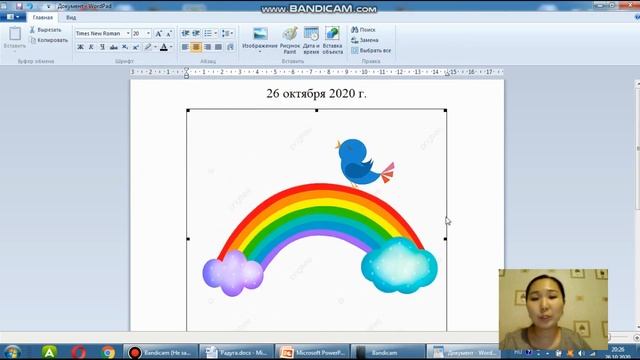Viewport: 640px width, 360px height.
Task: Click the Paste (Вставить) clipboard icon
Action: tap(15, 34)
